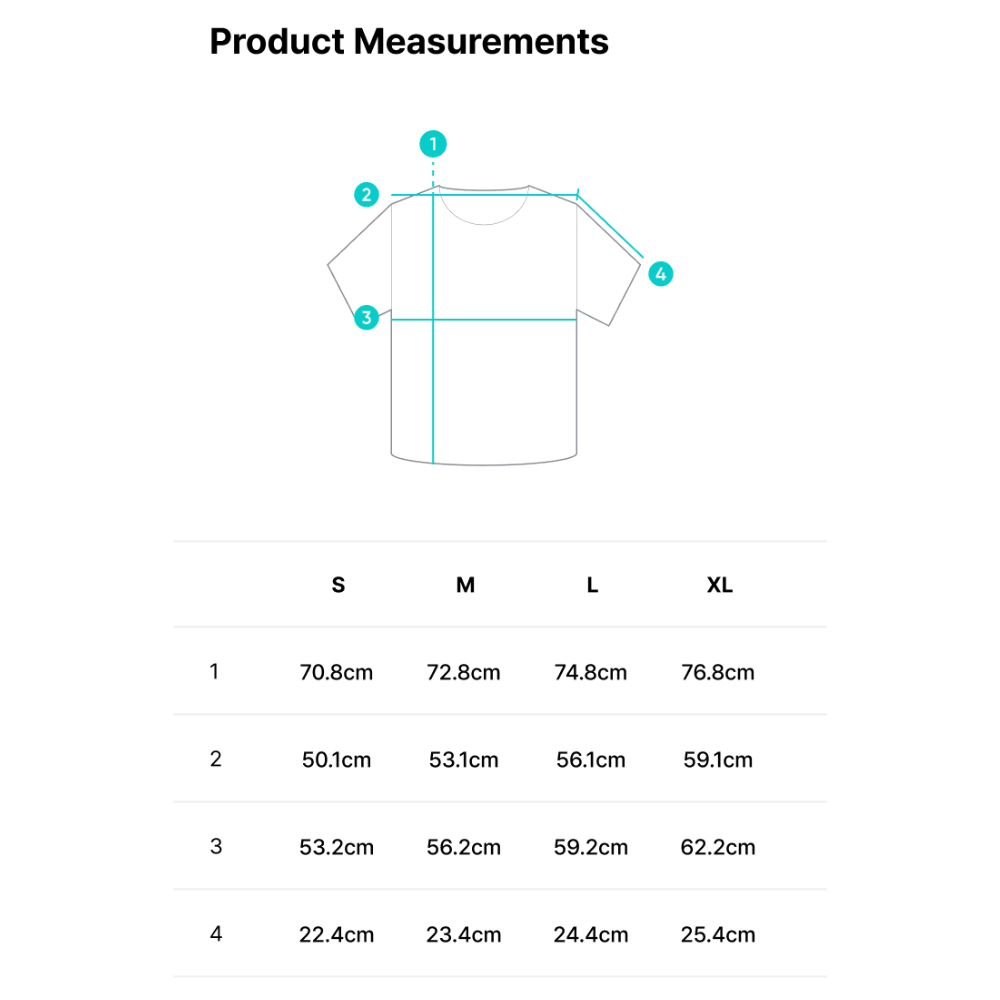Click the teal marker number 2
Image resolution: width=1000 pixels, height=1000 pixels.
coord(367,195)
